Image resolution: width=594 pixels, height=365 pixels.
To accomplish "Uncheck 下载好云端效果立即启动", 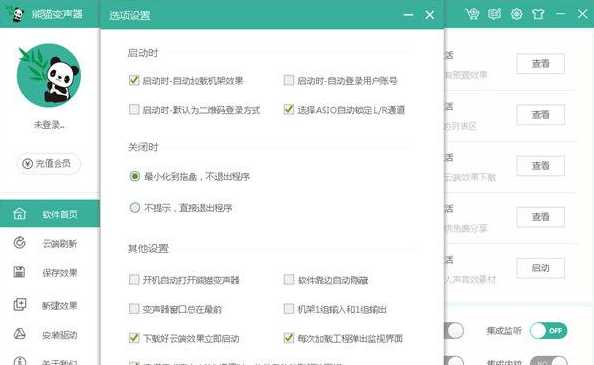I will pos(134,337).
